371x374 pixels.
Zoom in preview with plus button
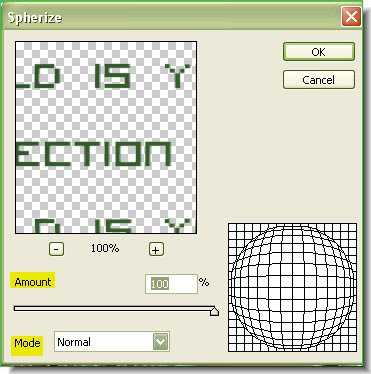pyautogui.click(x=156, y=249)
